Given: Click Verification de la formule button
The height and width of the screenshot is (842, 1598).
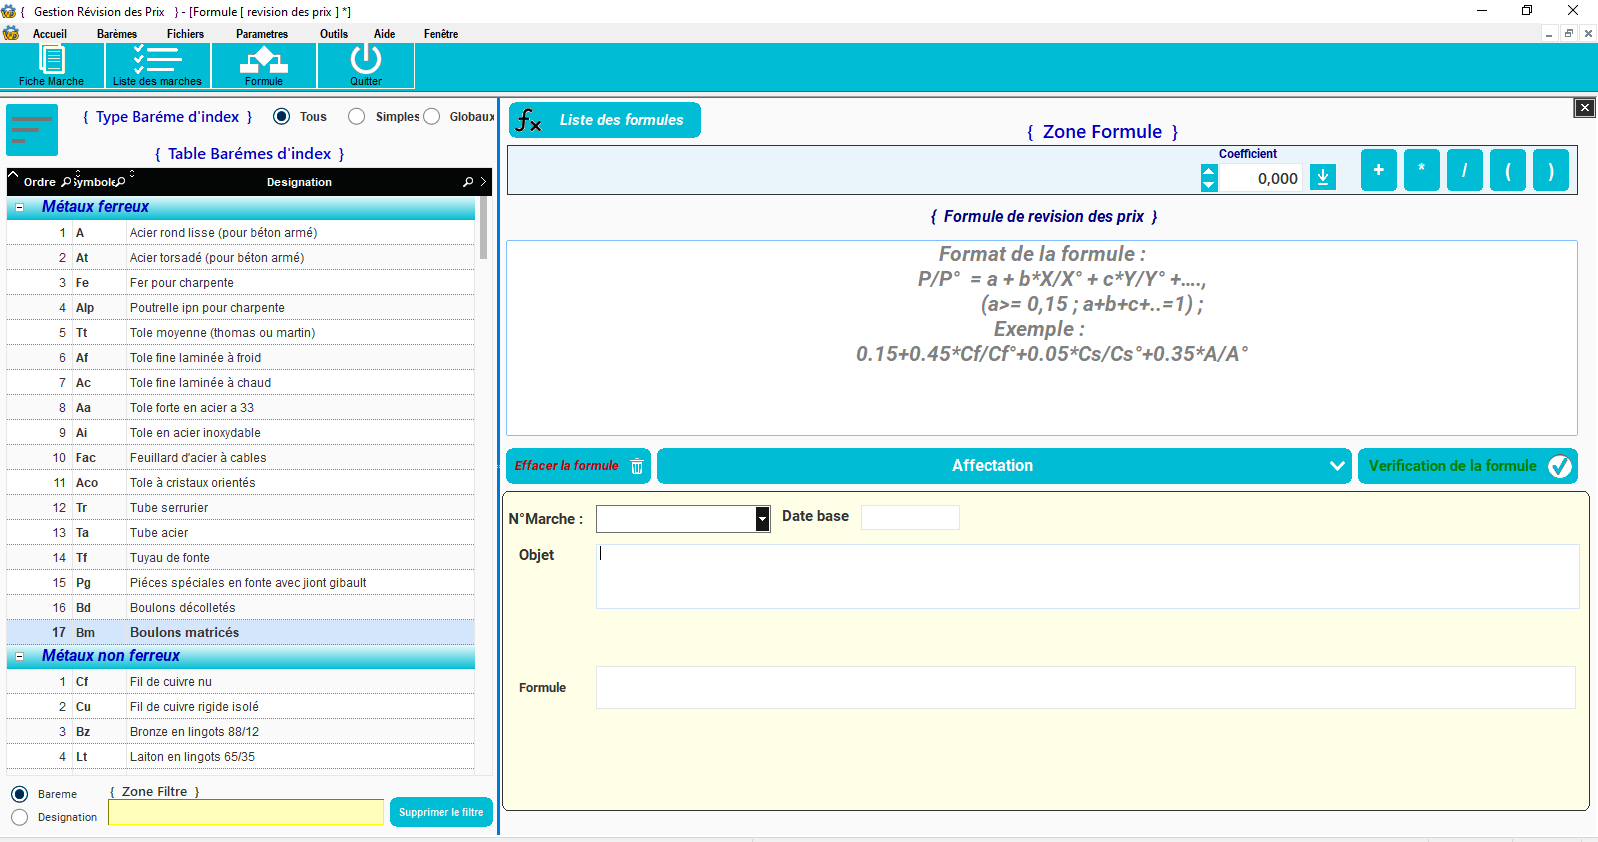Looking at the screenshot, I should click(x=1466, y=466).
